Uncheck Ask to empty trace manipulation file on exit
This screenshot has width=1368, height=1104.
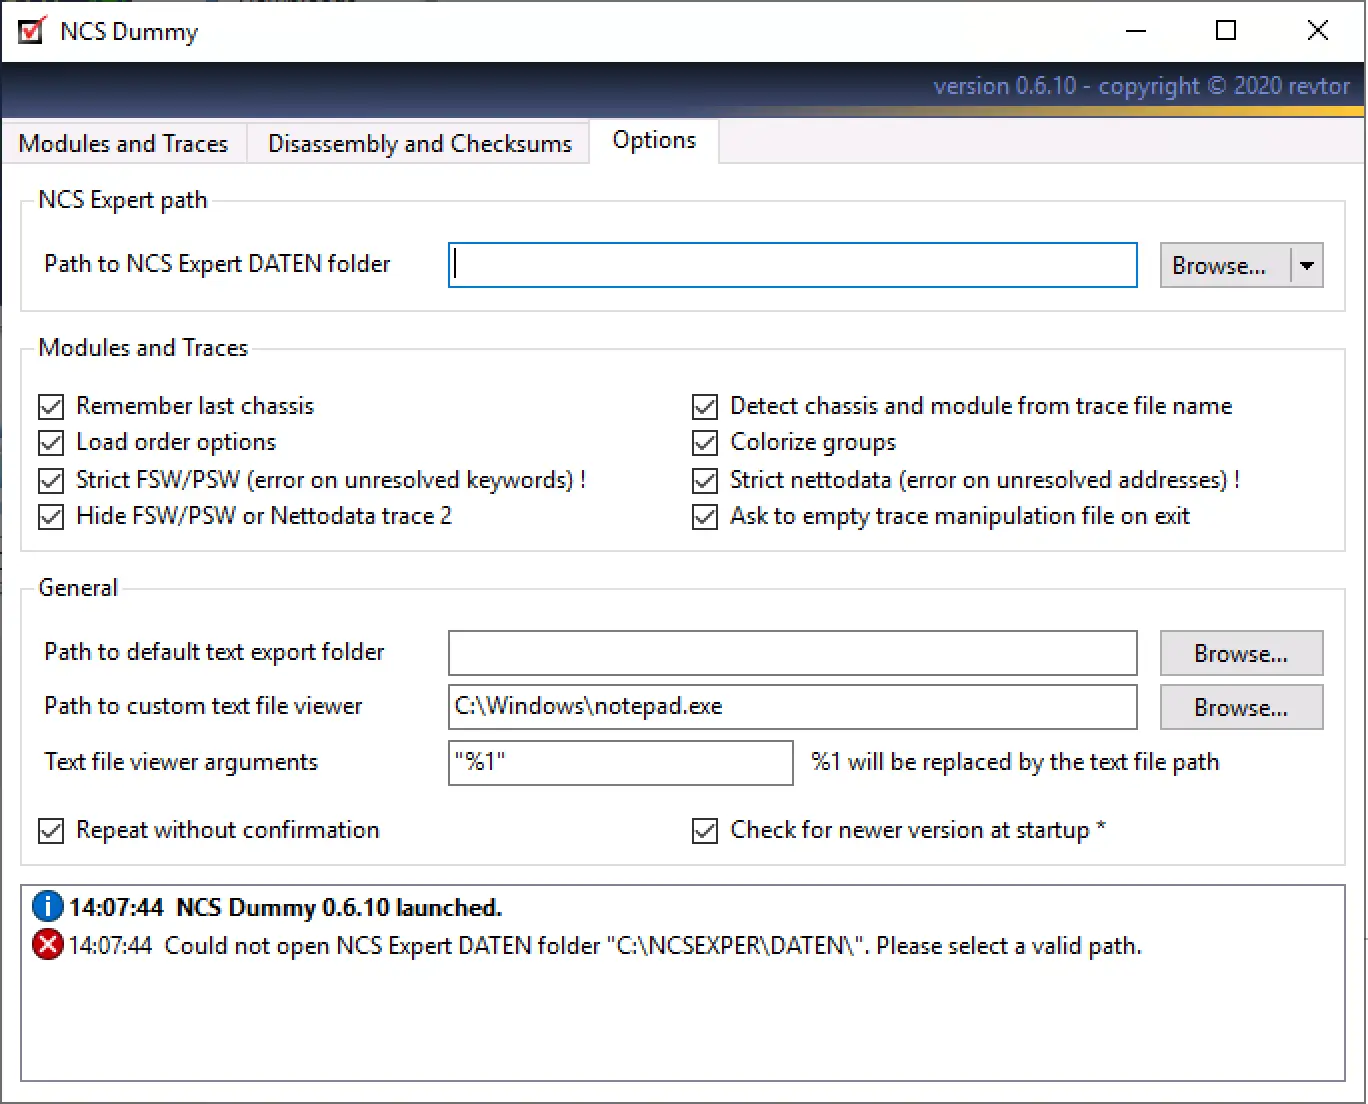tap(705, 517)
